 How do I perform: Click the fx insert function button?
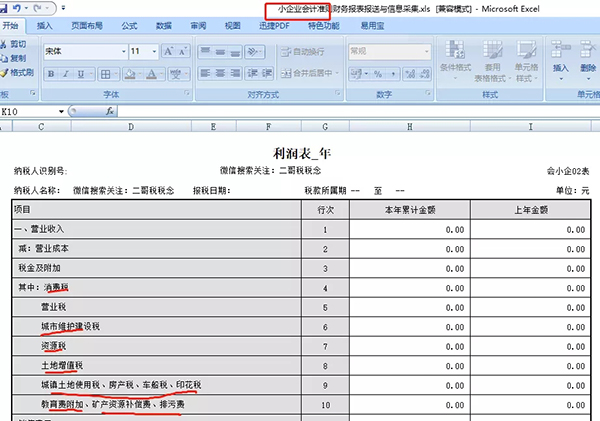tap(110, 111)
